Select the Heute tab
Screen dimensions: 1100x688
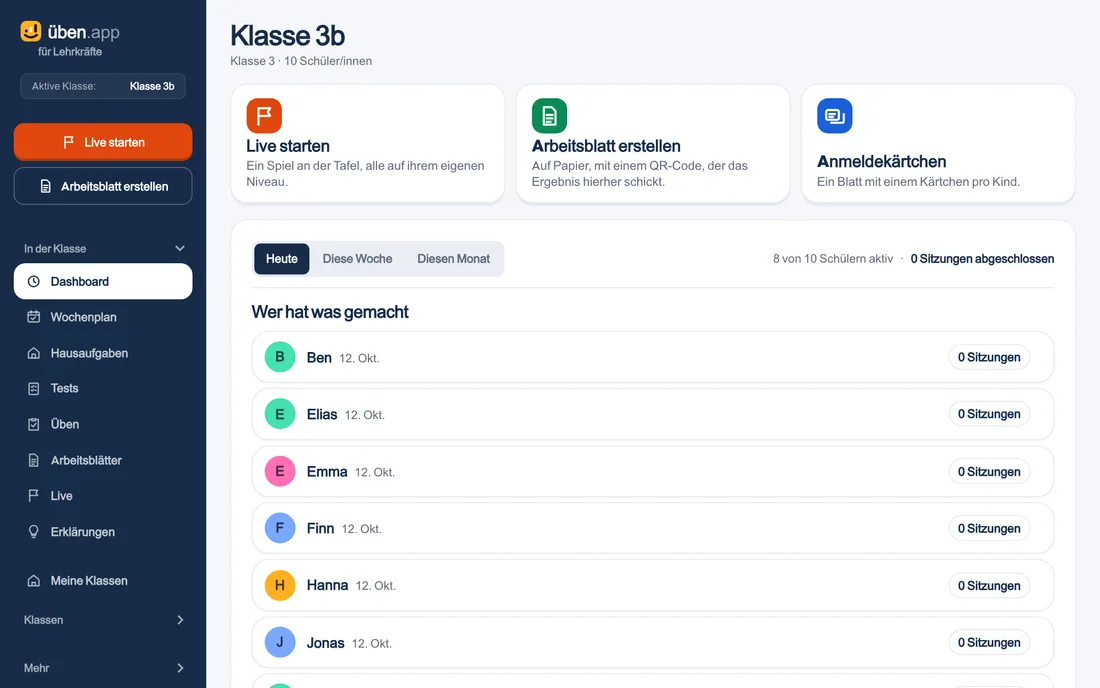[x=281, y=259]
